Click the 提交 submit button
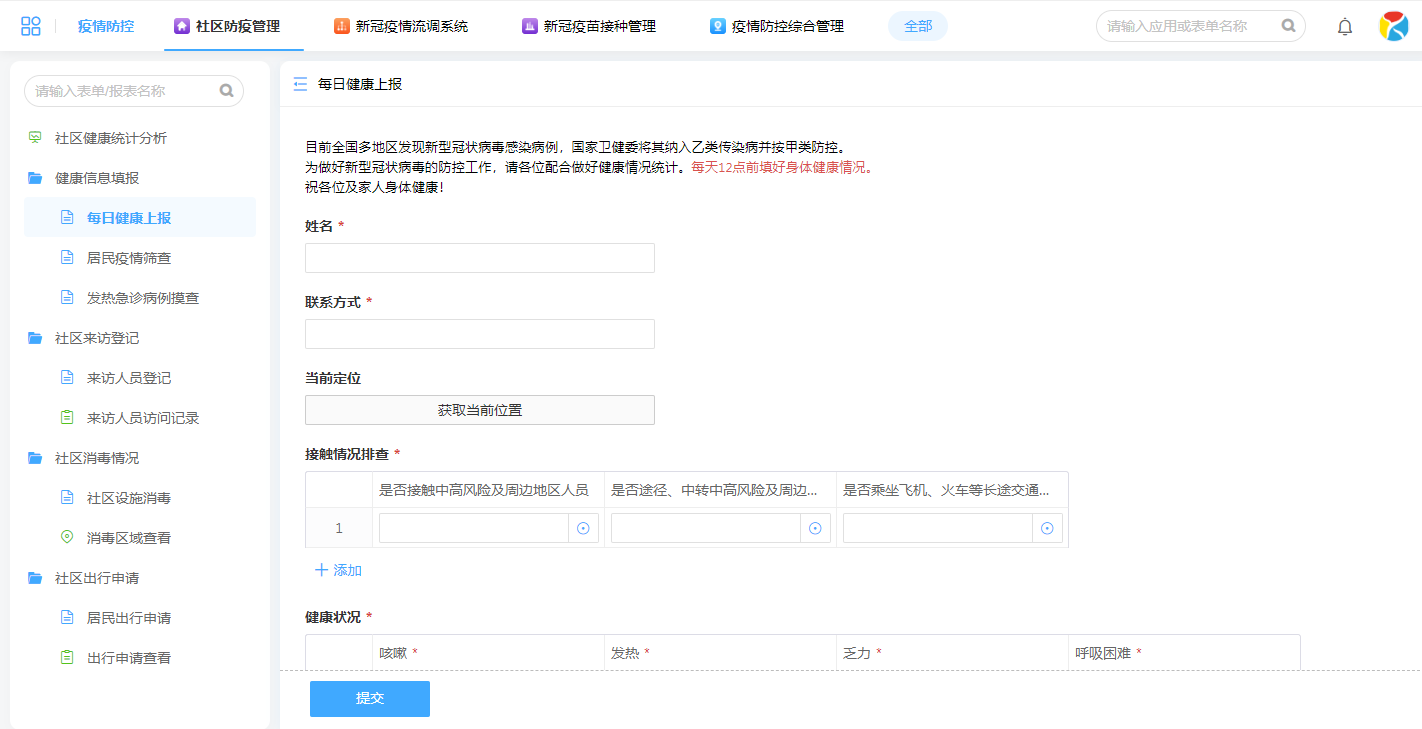1422x729 pixels. point(370,698)
